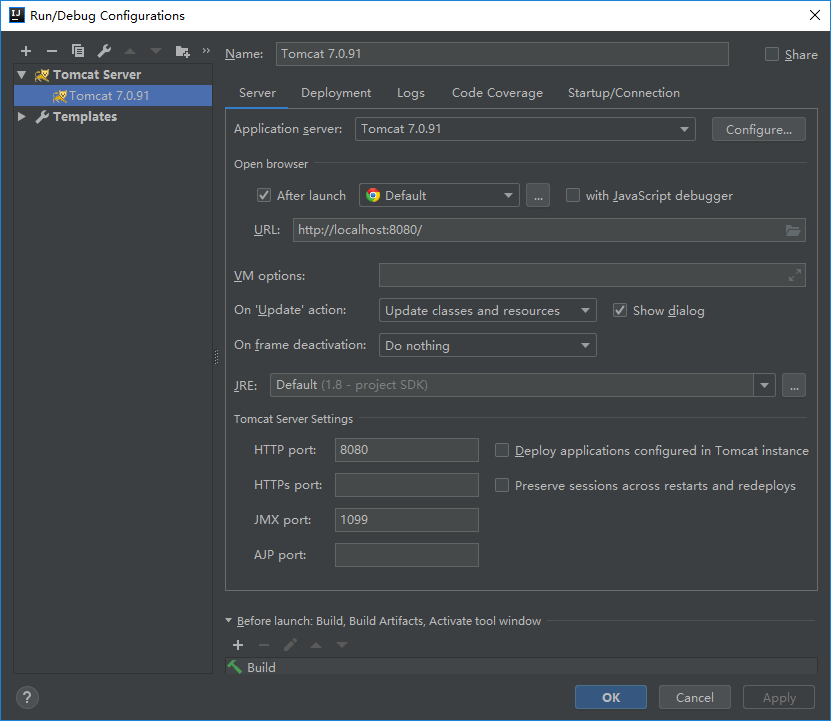
Task: Click the AJP port field
Action: coord(406,555)
